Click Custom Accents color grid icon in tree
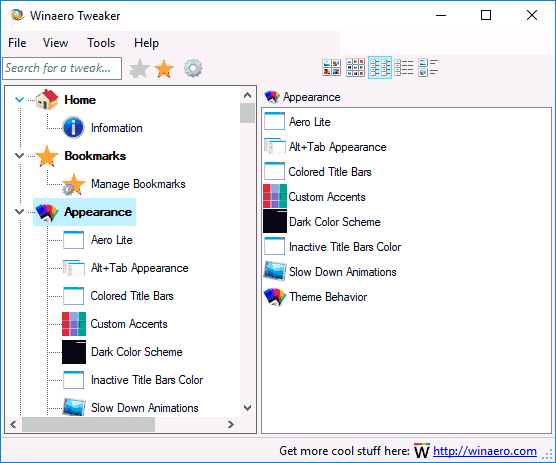Viewport: 556px width, 463px height. [74, 324]
